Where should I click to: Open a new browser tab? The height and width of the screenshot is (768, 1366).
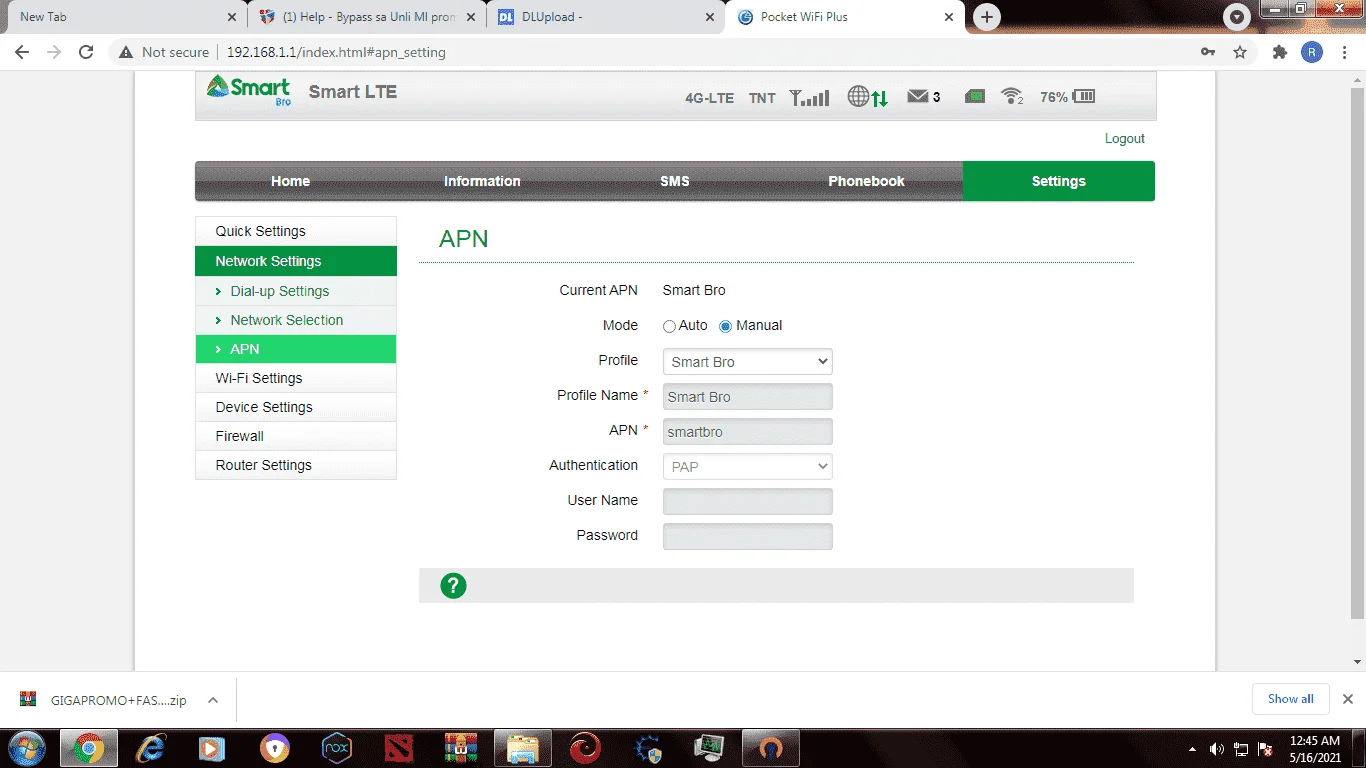987,17
